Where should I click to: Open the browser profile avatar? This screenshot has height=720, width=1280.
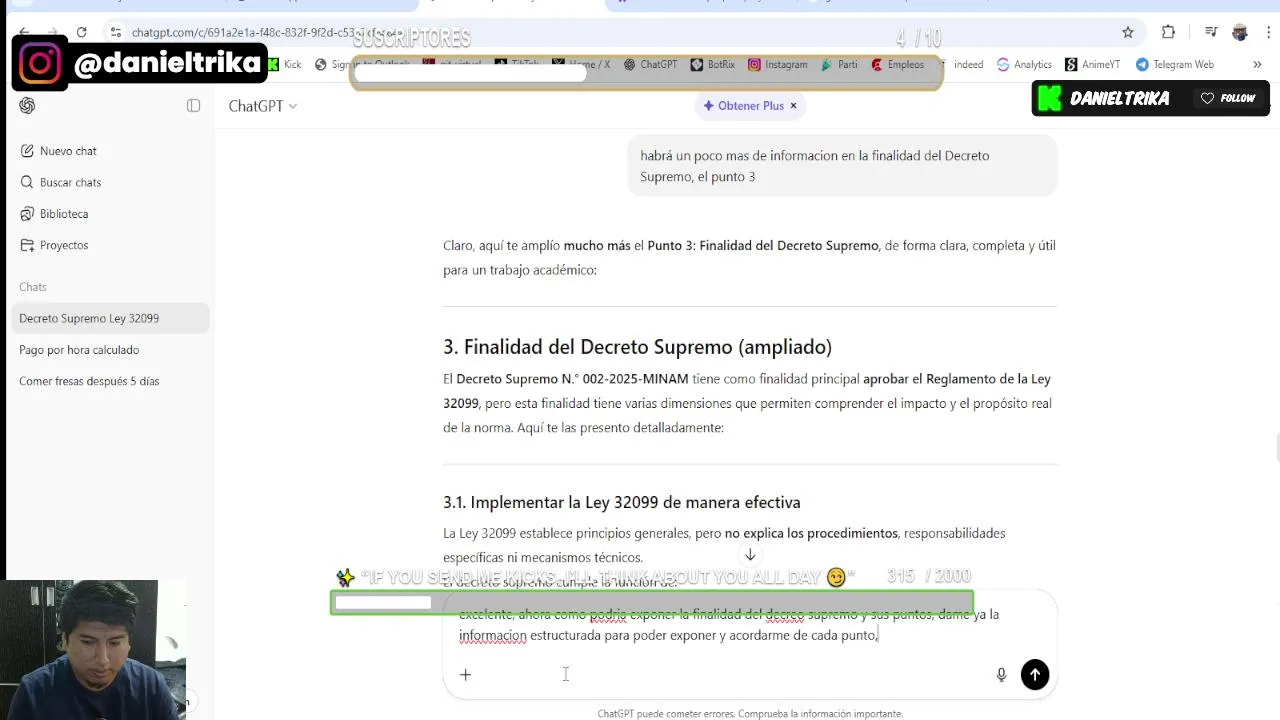(1240, 32)
